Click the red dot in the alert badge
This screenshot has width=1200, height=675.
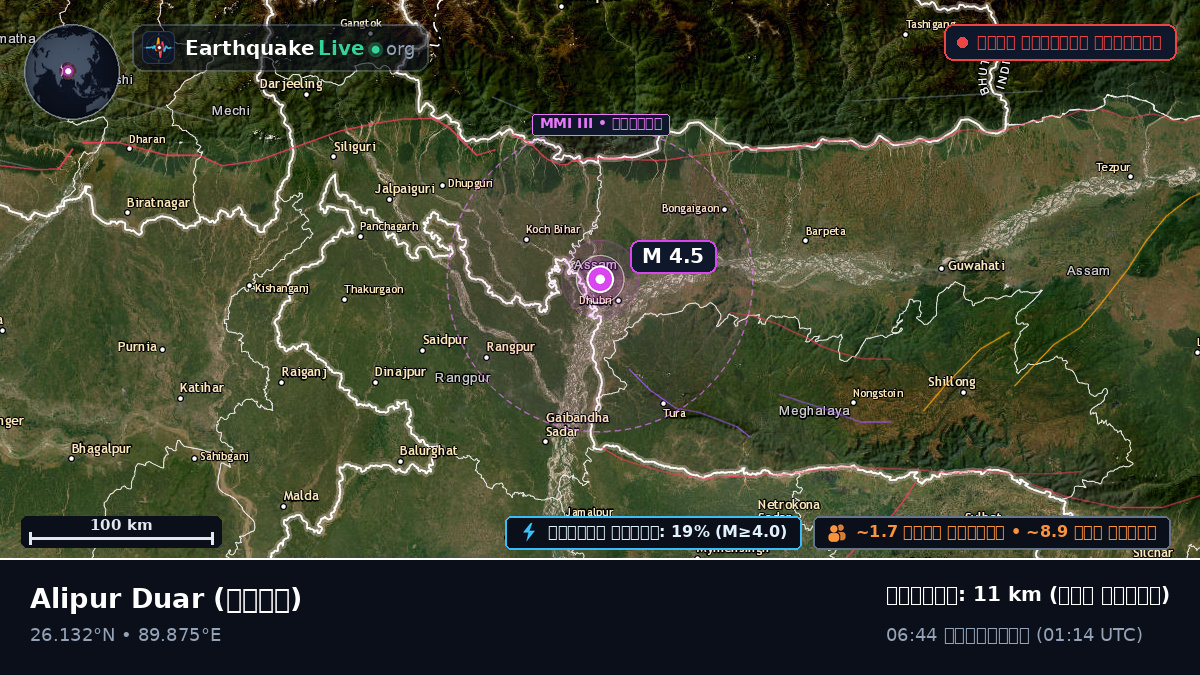962,43
